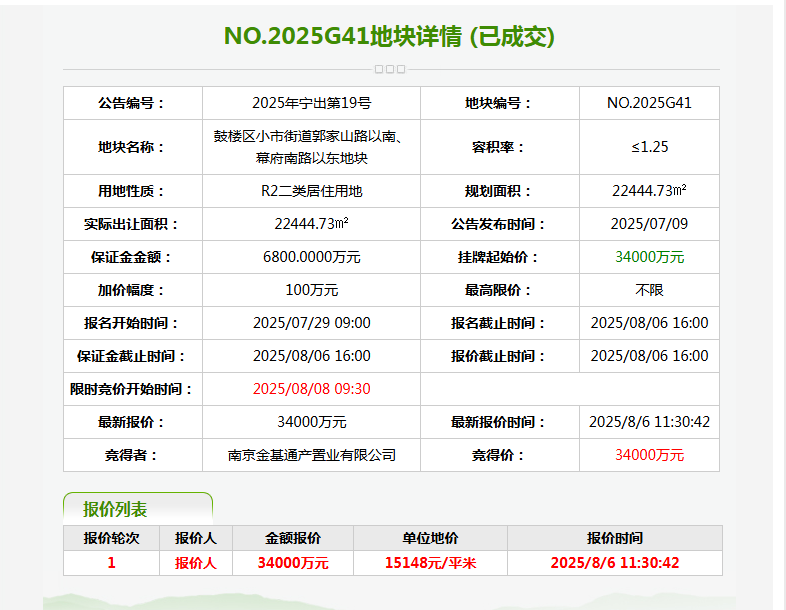Image resolution: width=786 pixels, height=610 pixels.
Task: Click the bid round number 1
Action: (x=111, y=563)
